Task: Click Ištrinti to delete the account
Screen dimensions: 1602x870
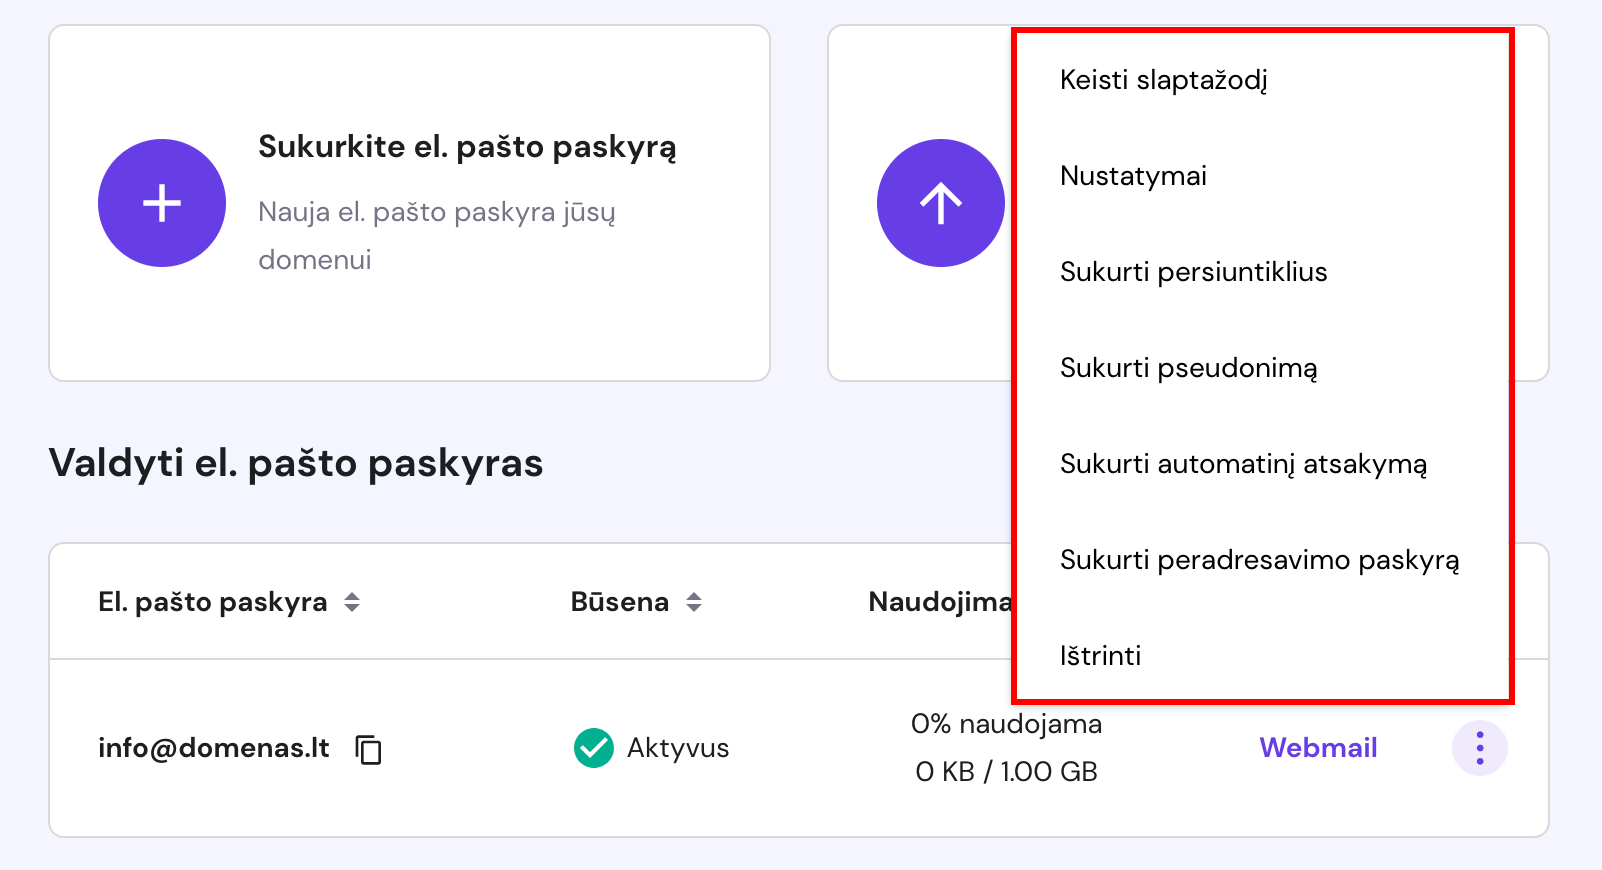Action: point(1100,656)
